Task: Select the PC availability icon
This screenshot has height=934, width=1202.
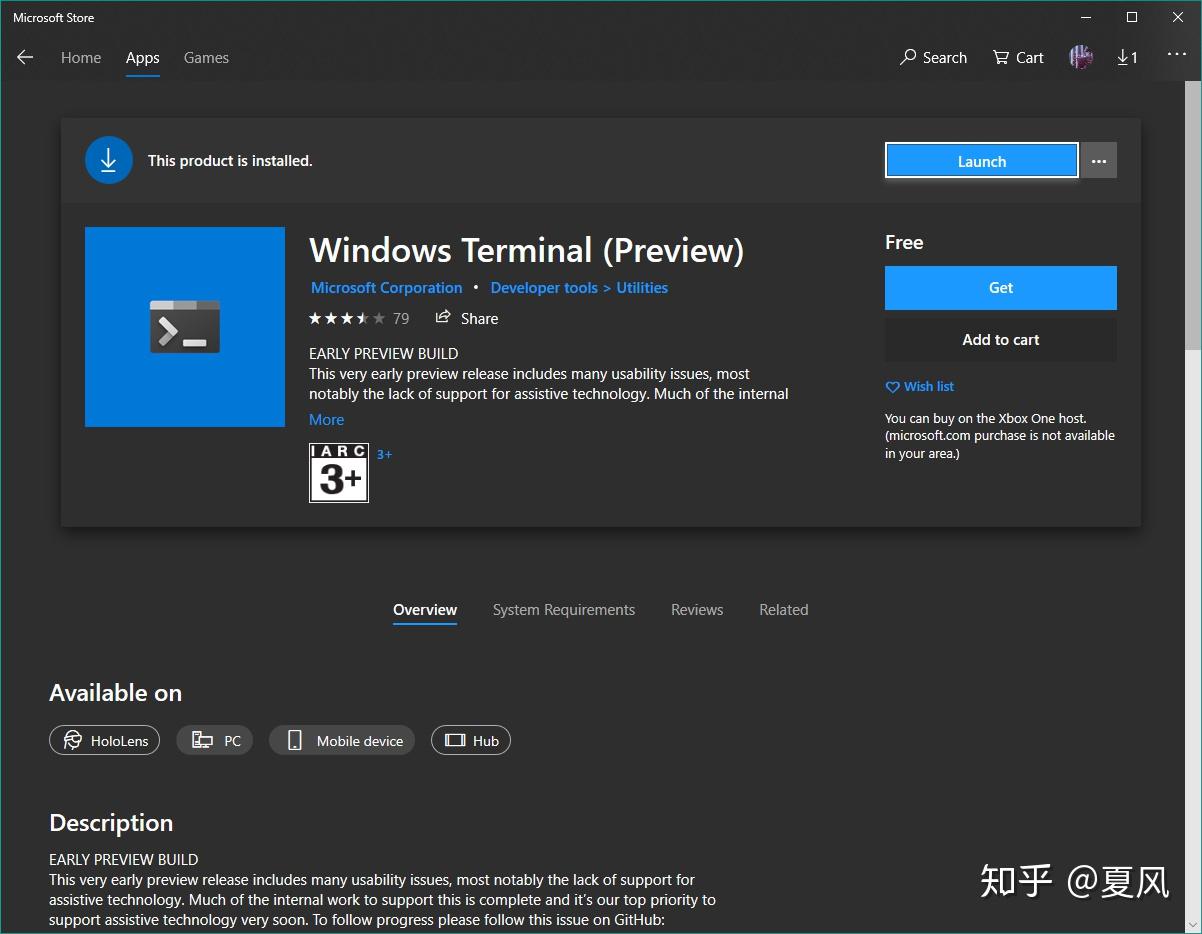Action: pyautogui.click(x=214, y=740)
